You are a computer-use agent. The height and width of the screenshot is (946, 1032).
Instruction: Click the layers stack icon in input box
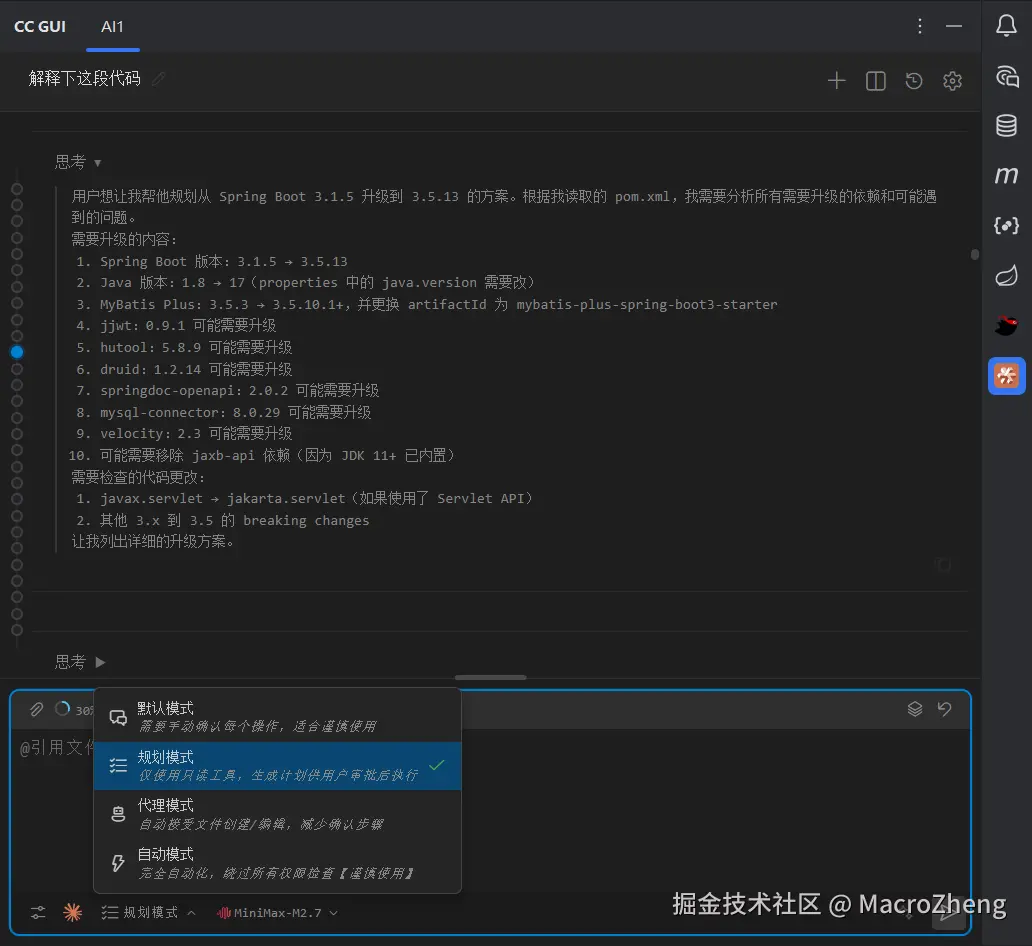(x=915, y=709)
